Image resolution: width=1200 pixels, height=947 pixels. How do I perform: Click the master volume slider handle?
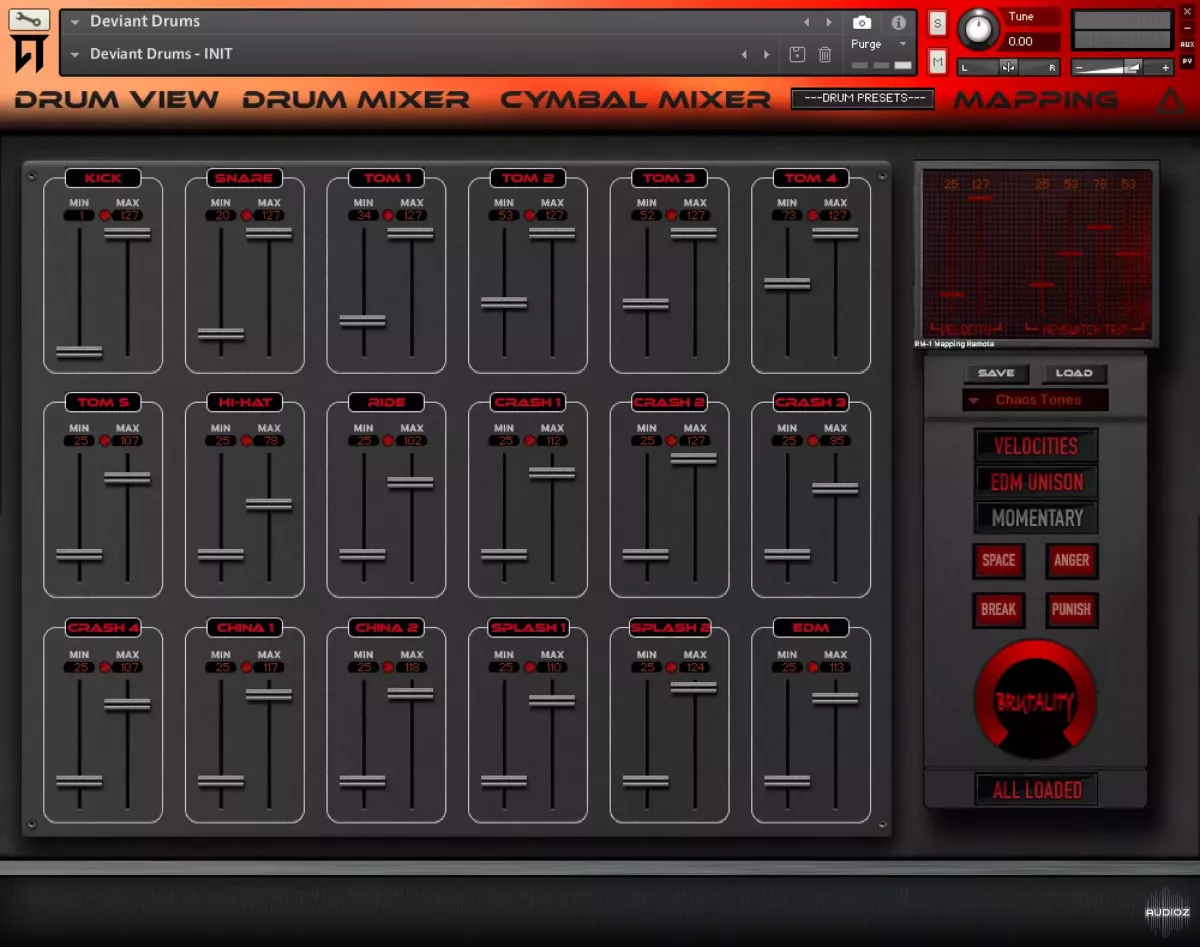(x=1133, y=67)
